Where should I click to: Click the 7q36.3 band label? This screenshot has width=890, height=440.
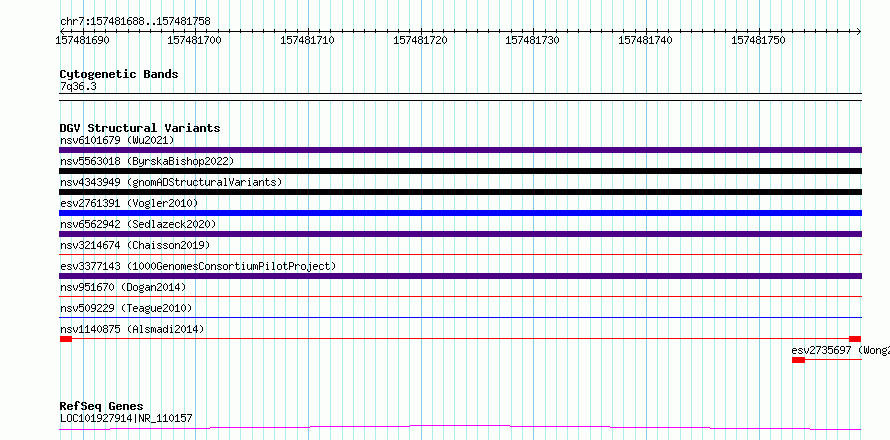coord(78,86)
